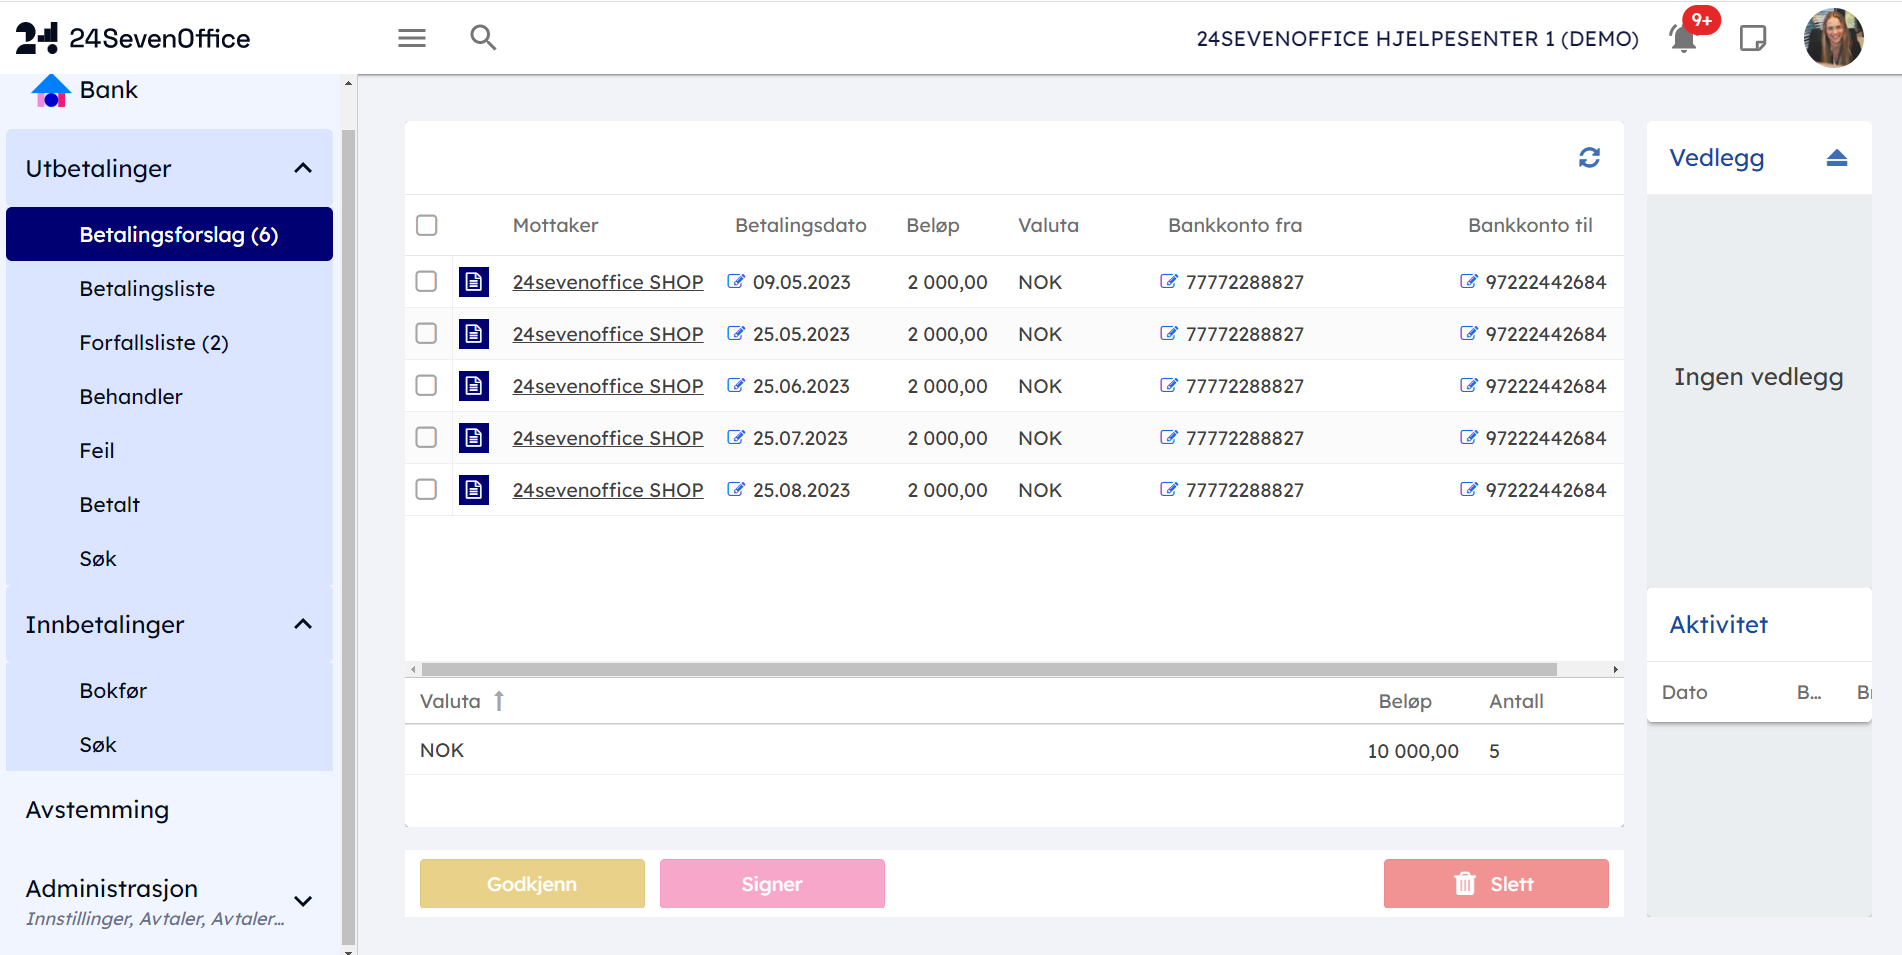
Task: Edit the from-account on the 25.07.2023 row
Action: [1168, 438]
